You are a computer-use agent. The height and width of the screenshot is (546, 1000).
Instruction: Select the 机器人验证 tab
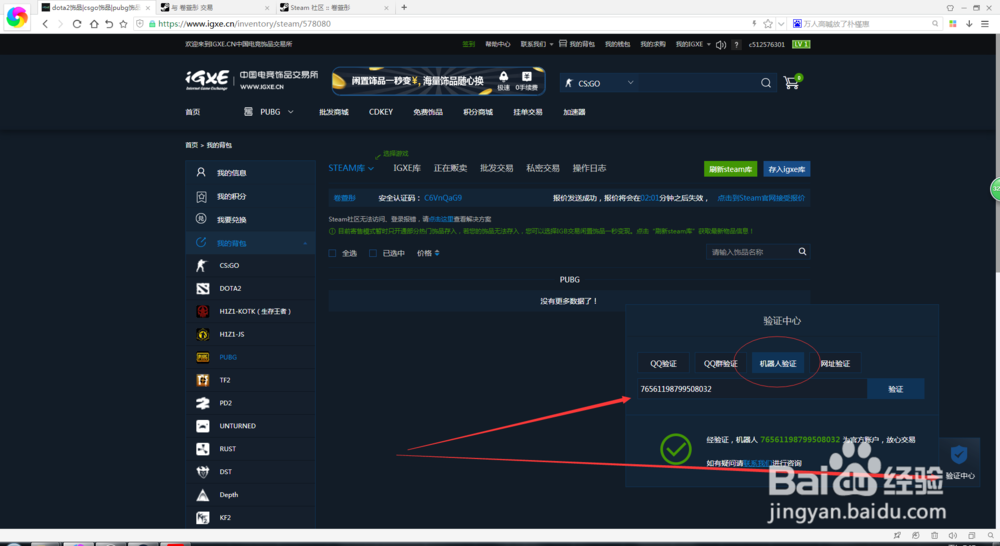coord(778,364)
